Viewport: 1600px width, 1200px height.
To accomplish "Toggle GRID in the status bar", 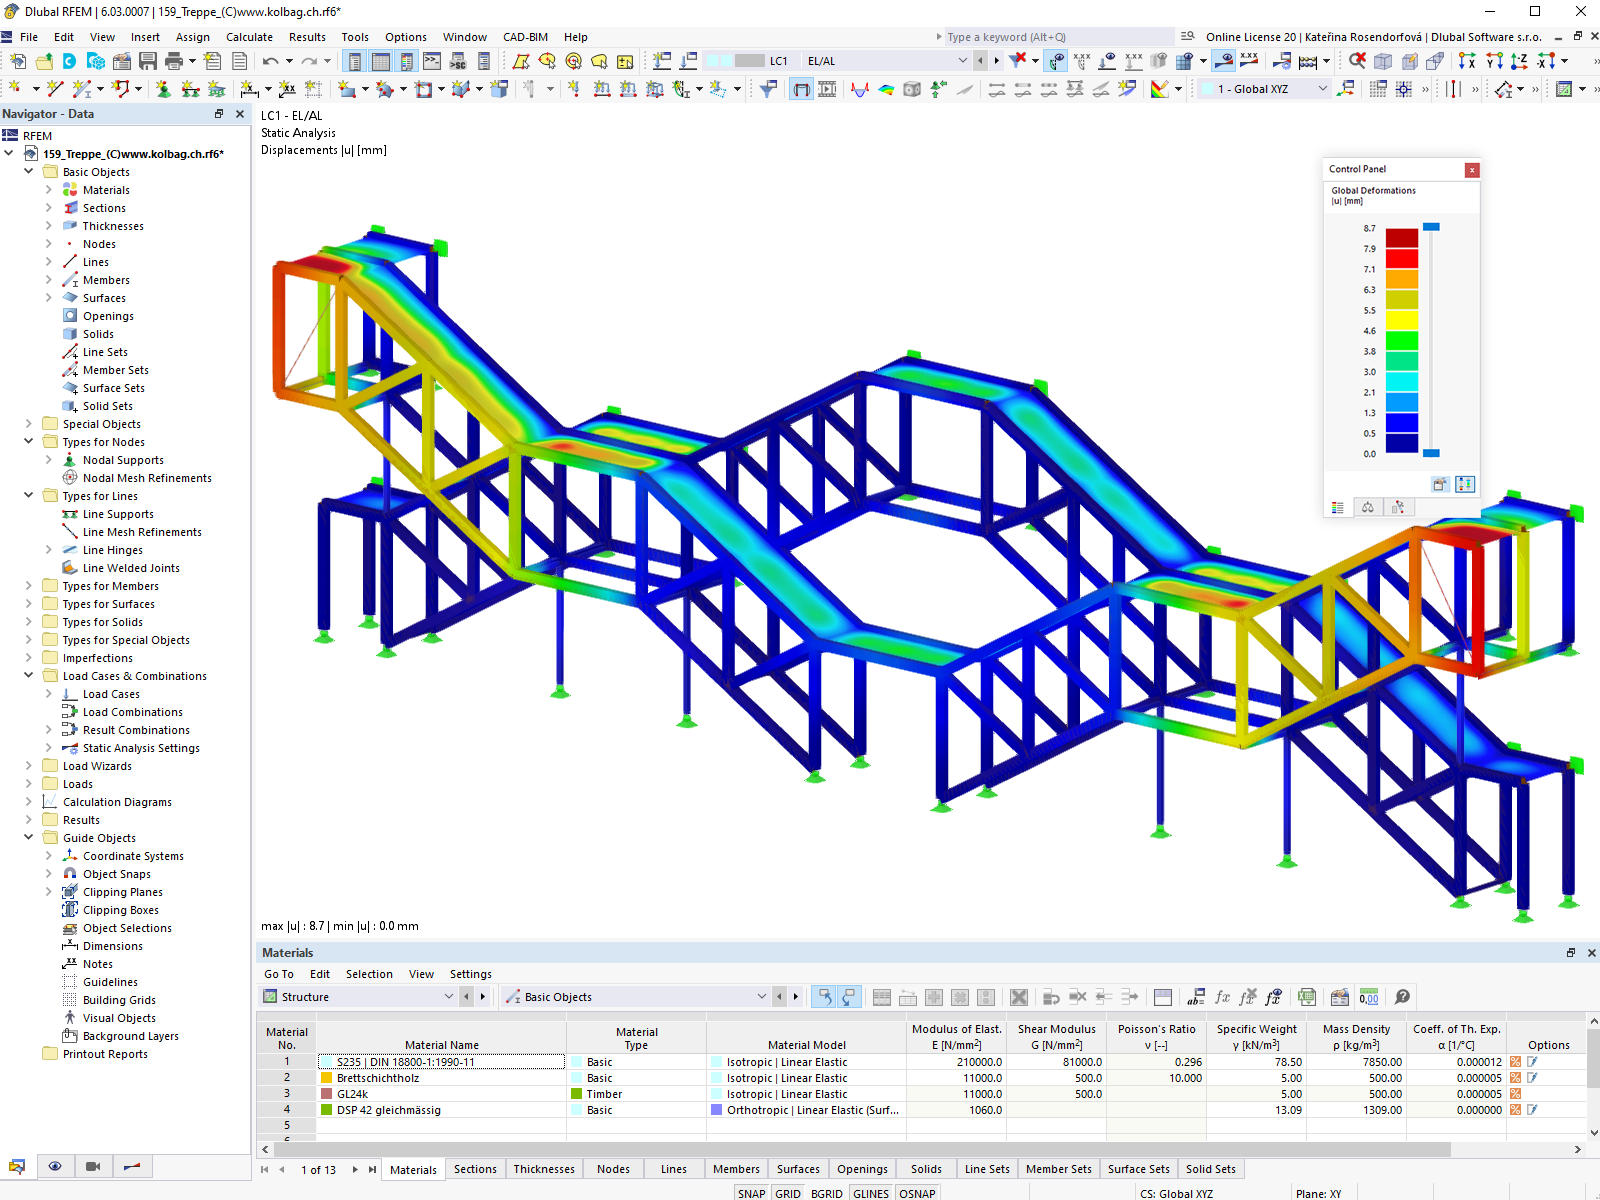I will pyautogui.click(x=787, y=1192).
